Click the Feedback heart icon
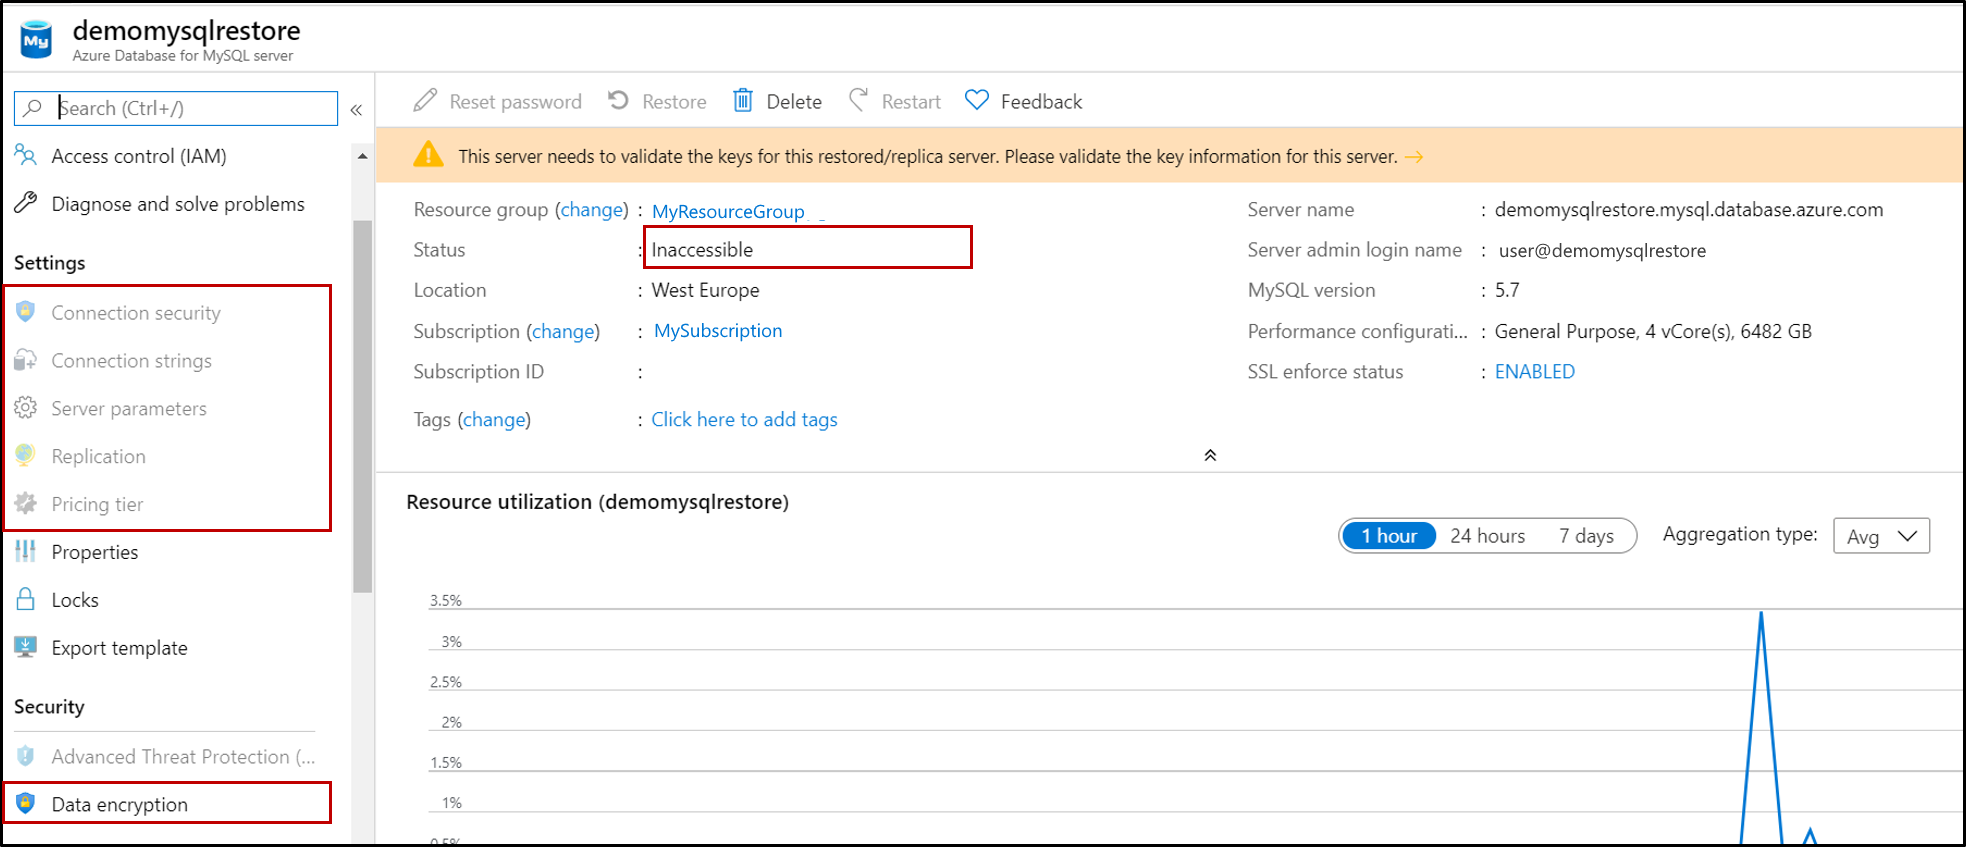1966x847 pixels. (977, 100)
